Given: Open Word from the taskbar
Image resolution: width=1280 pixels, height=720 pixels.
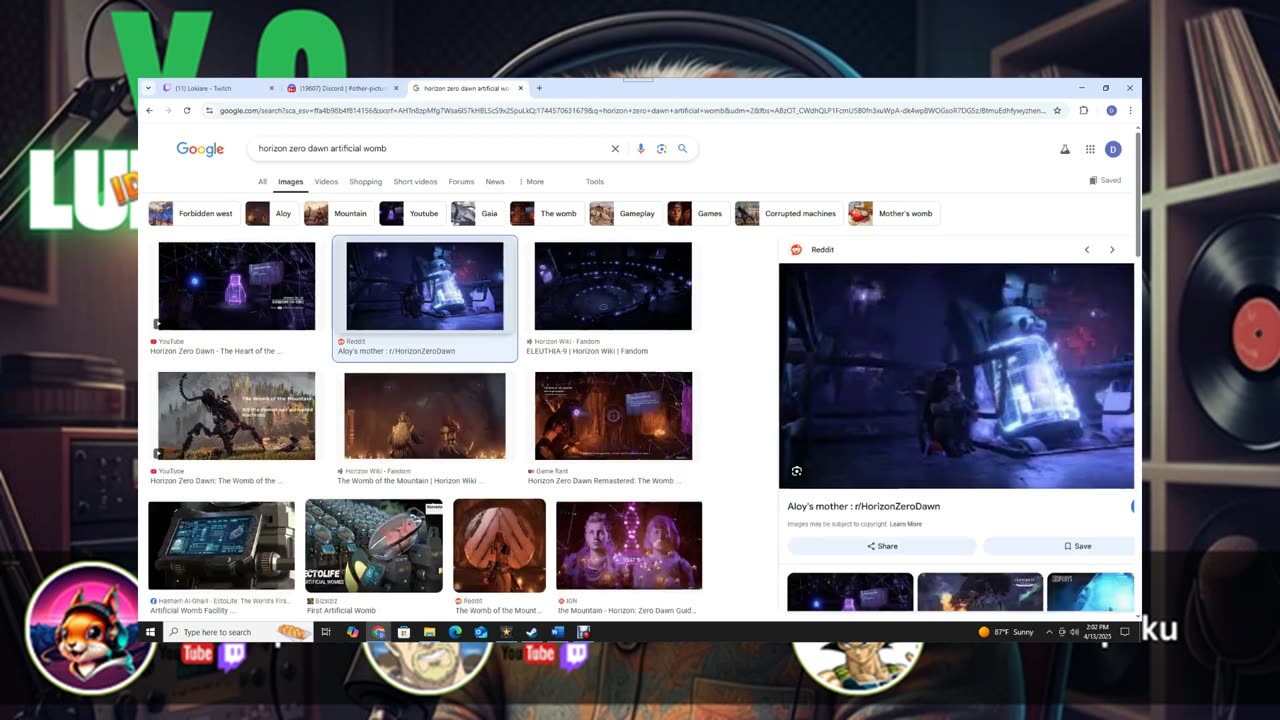Looking at the screenshot, I should pos(558,632).
